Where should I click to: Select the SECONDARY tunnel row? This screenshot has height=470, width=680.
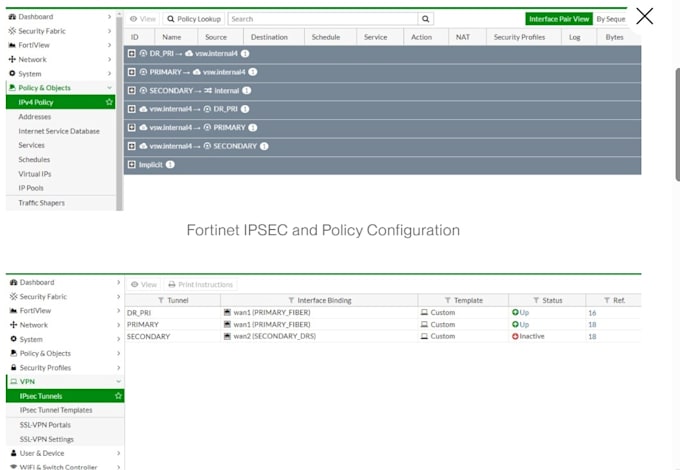tap(383, 336)
